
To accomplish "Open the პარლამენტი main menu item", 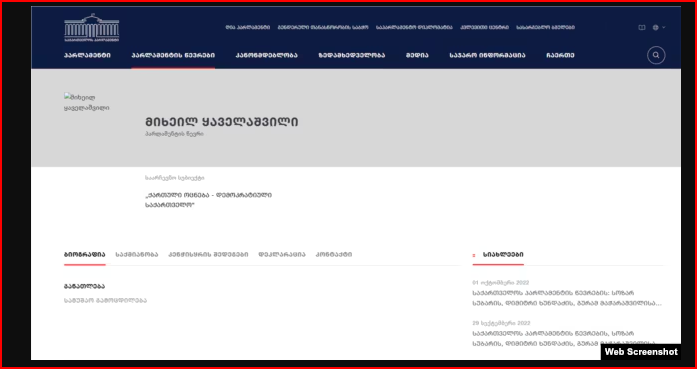I will pos(87,56).
